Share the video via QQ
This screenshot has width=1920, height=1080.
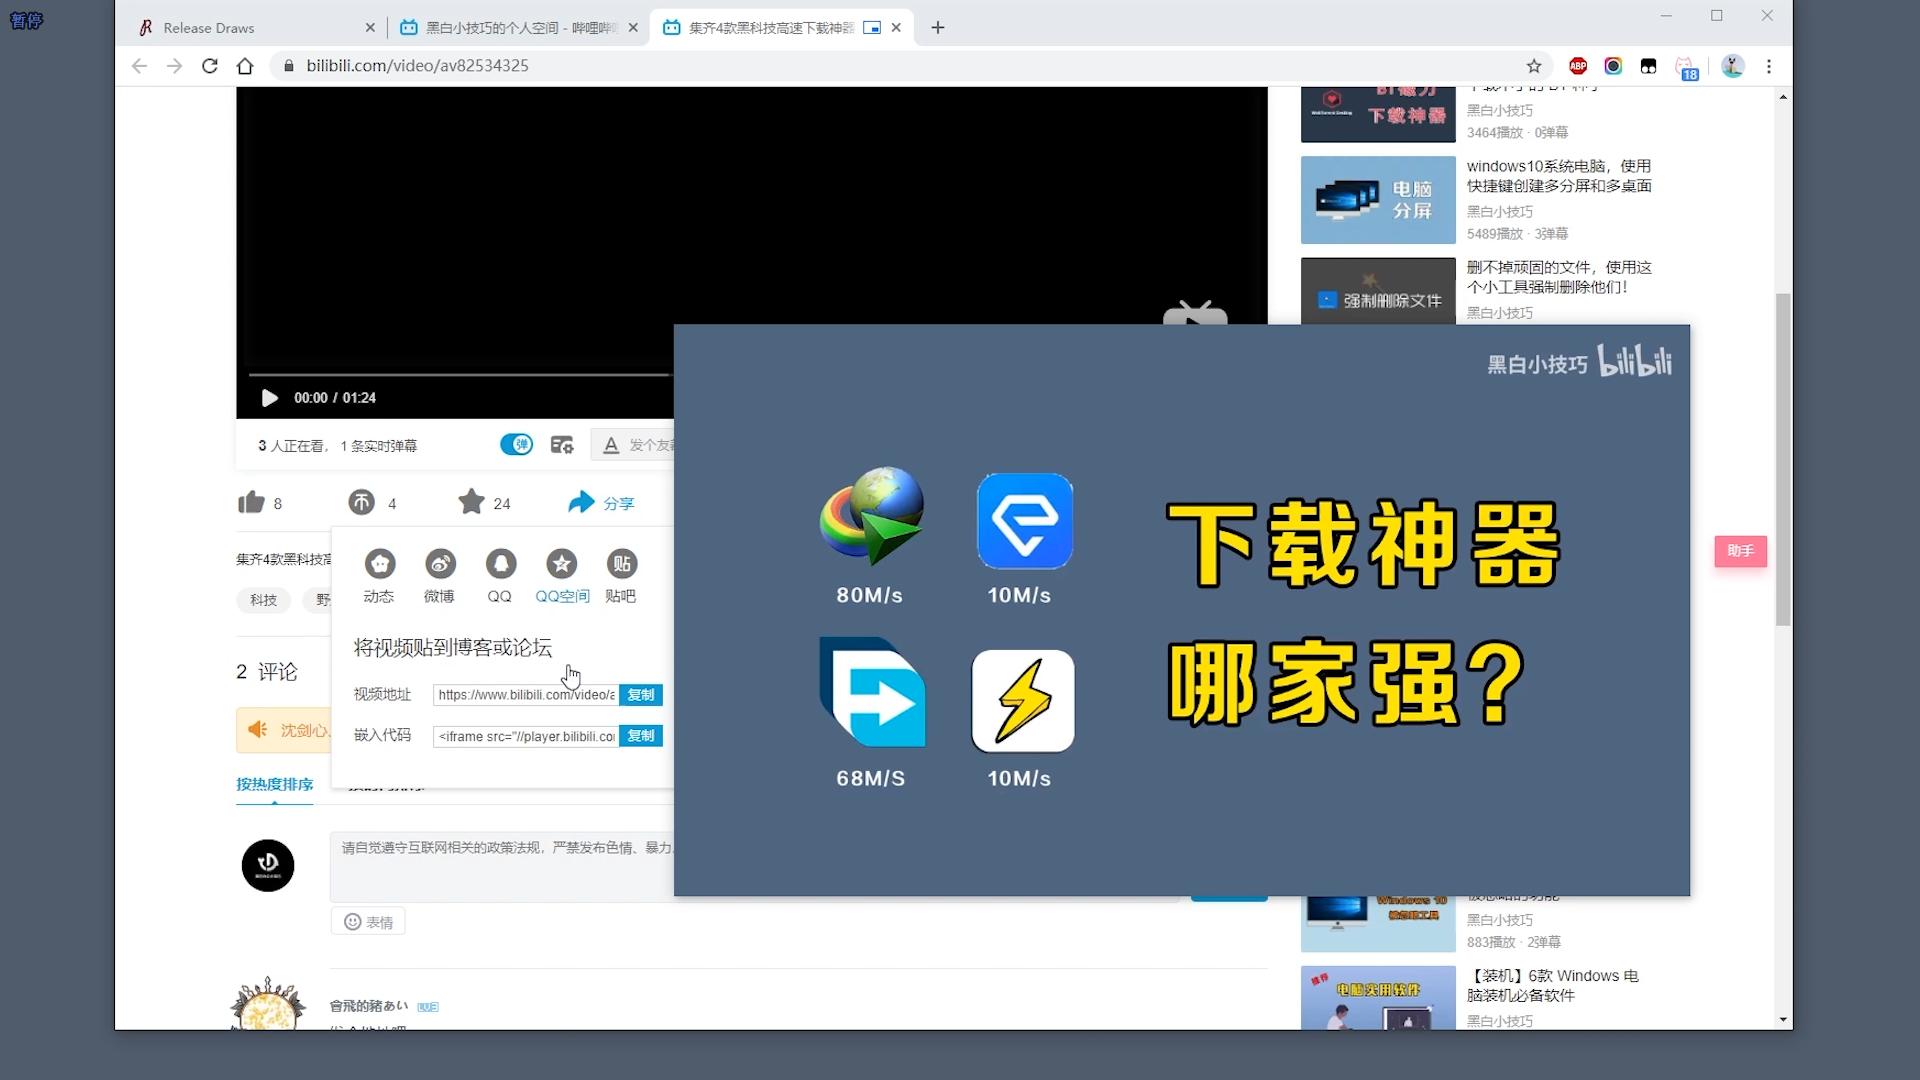tap(500, 563)
